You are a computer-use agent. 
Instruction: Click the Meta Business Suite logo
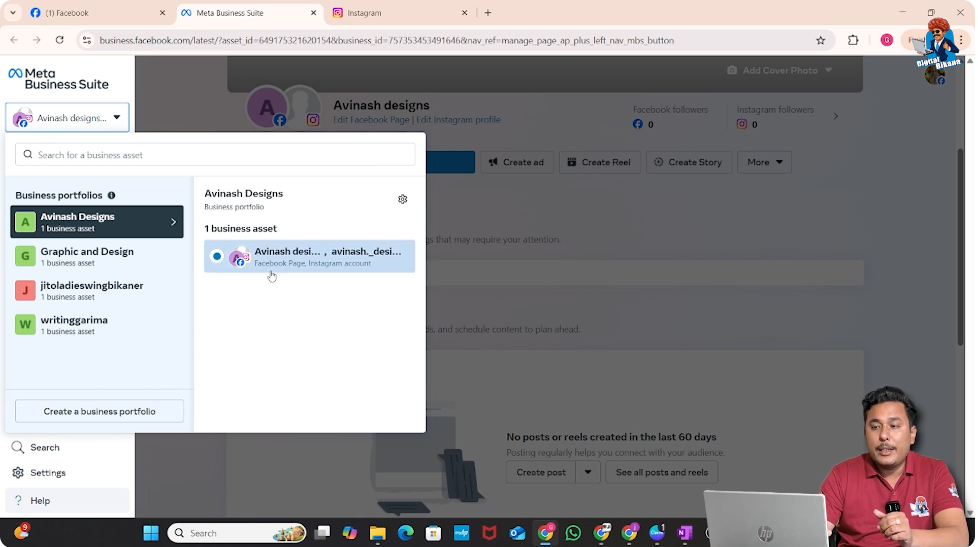[58, 79]
